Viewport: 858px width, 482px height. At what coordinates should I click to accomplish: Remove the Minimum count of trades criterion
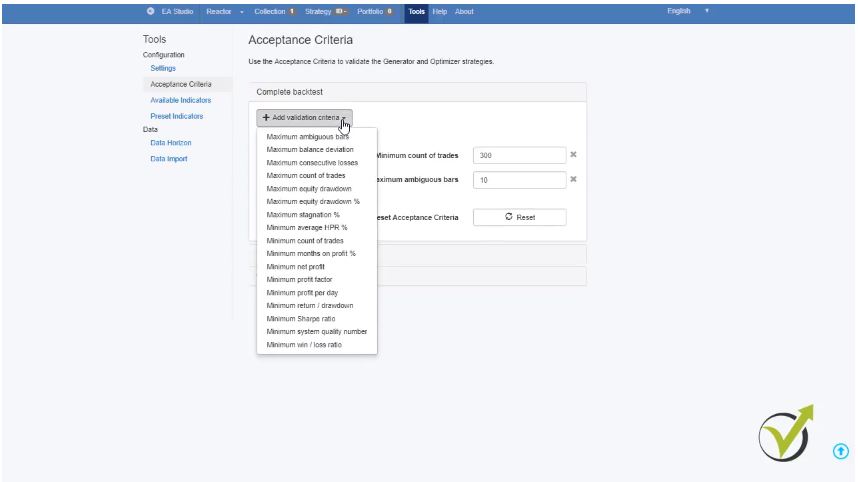(x=573, y=155)
